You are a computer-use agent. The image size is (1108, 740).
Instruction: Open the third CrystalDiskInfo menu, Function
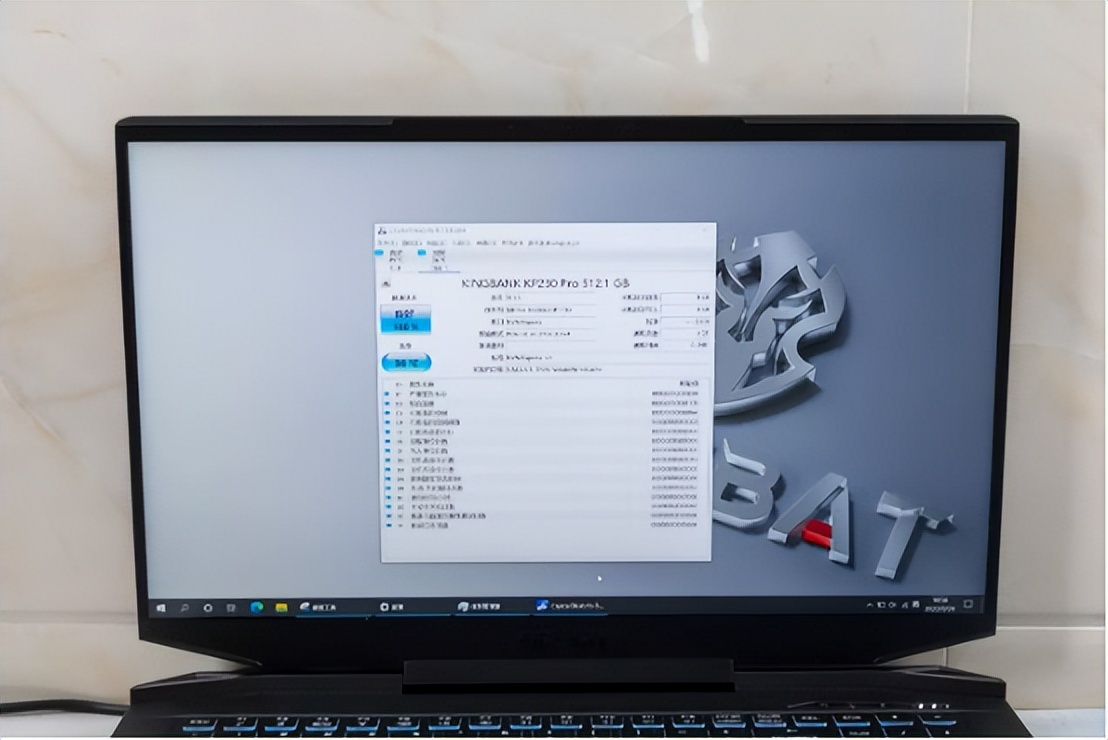pos(435,243)
